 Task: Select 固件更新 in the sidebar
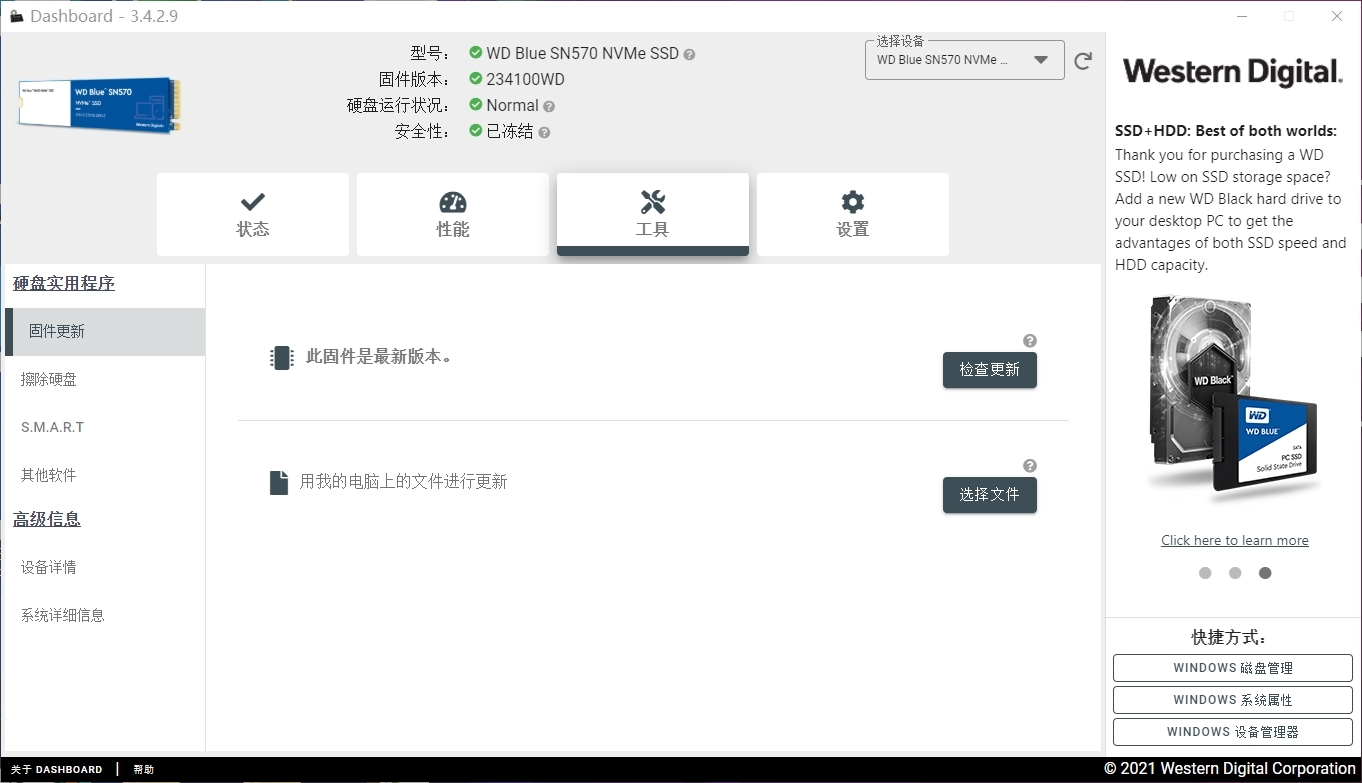(x=105, y=332)
